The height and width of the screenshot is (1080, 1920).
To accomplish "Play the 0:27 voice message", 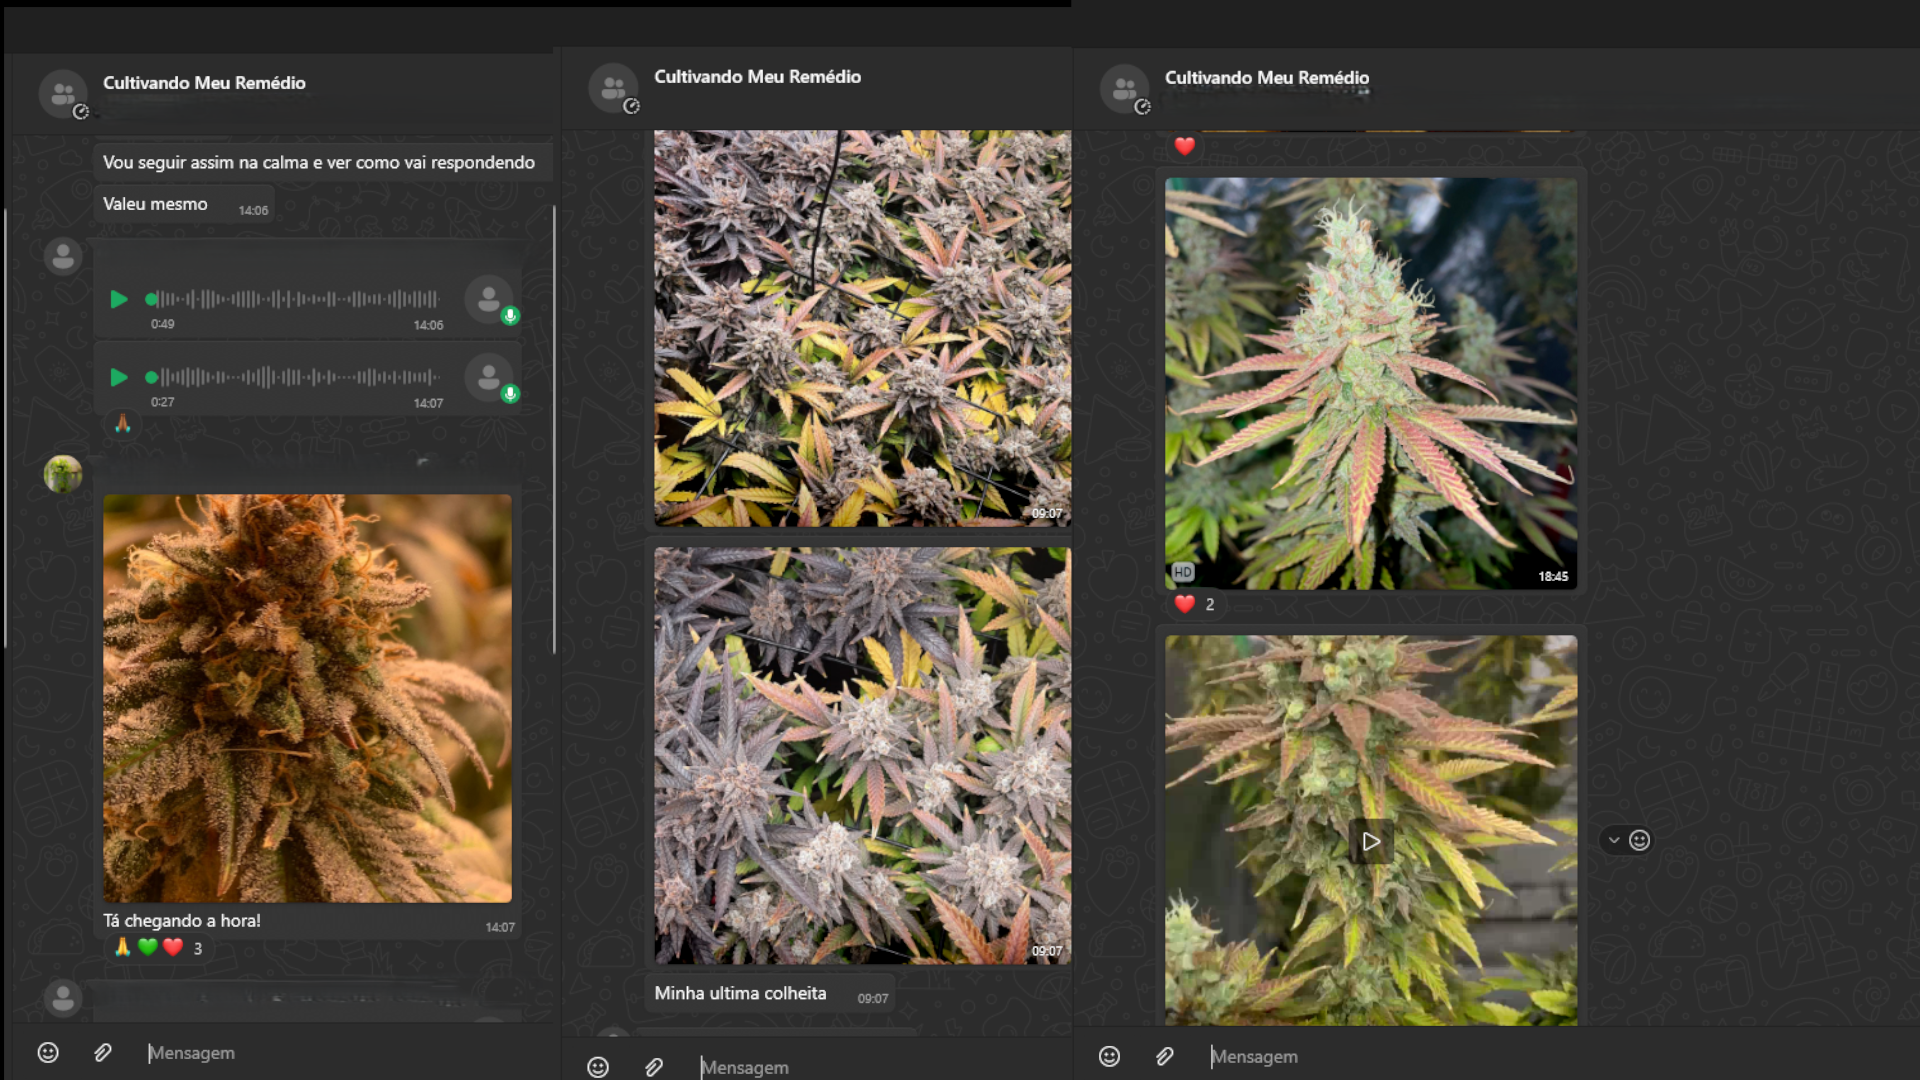I will (x=119, y=377).
